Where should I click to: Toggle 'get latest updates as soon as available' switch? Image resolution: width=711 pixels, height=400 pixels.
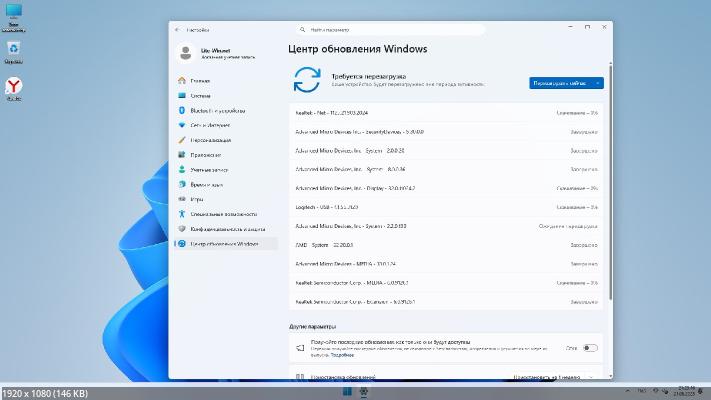[589, 348]
